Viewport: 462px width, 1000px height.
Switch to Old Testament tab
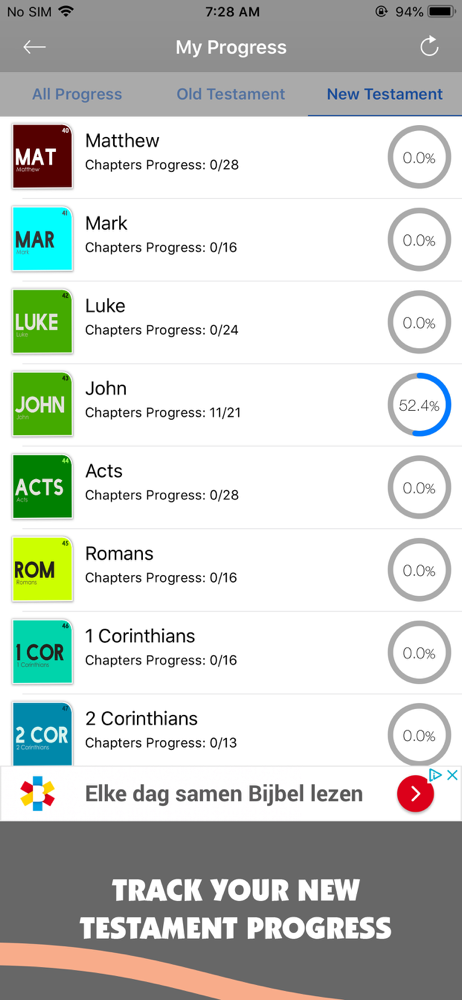point(231,94)
